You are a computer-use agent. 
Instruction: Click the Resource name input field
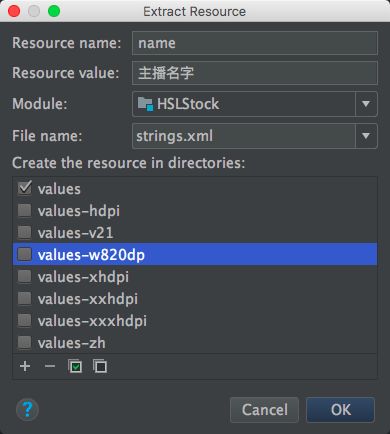255,43
